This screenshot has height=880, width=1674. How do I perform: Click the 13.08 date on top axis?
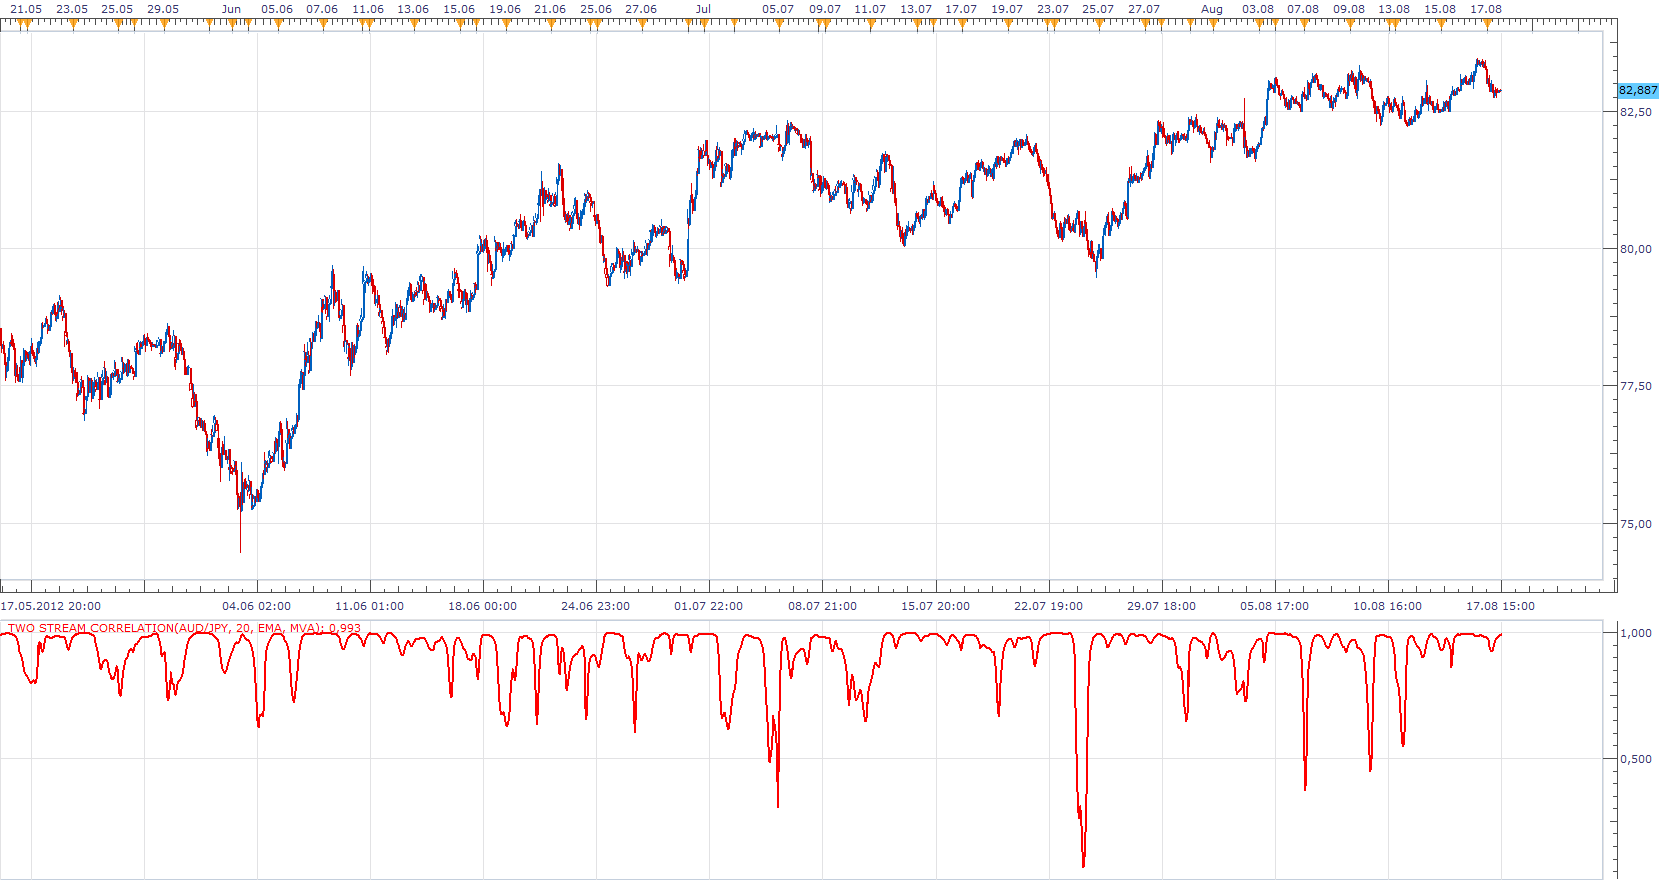tap(1394, 9)
